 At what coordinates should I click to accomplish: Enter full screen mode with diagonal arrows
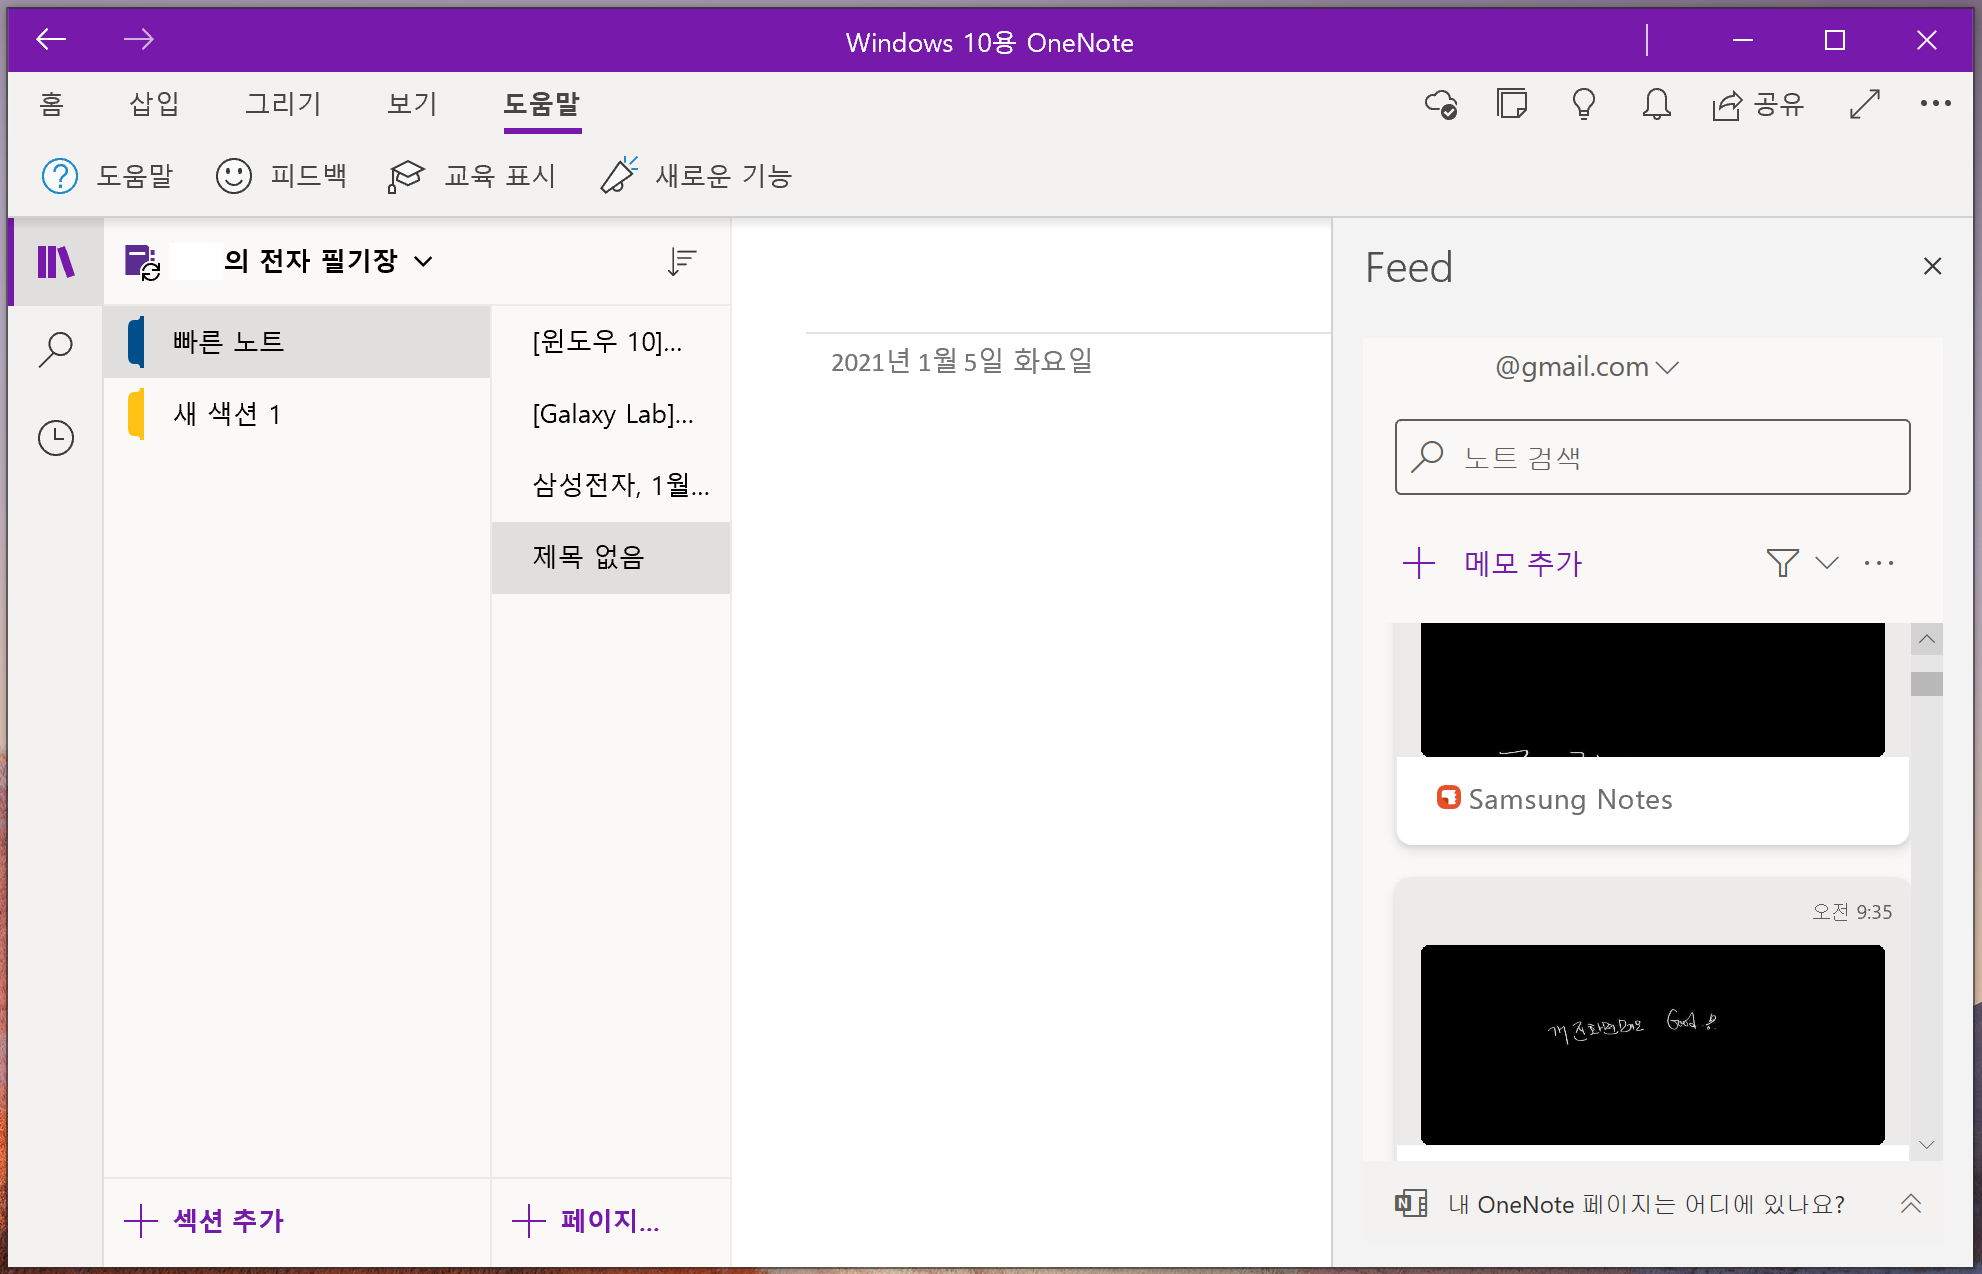(1864, 104)
